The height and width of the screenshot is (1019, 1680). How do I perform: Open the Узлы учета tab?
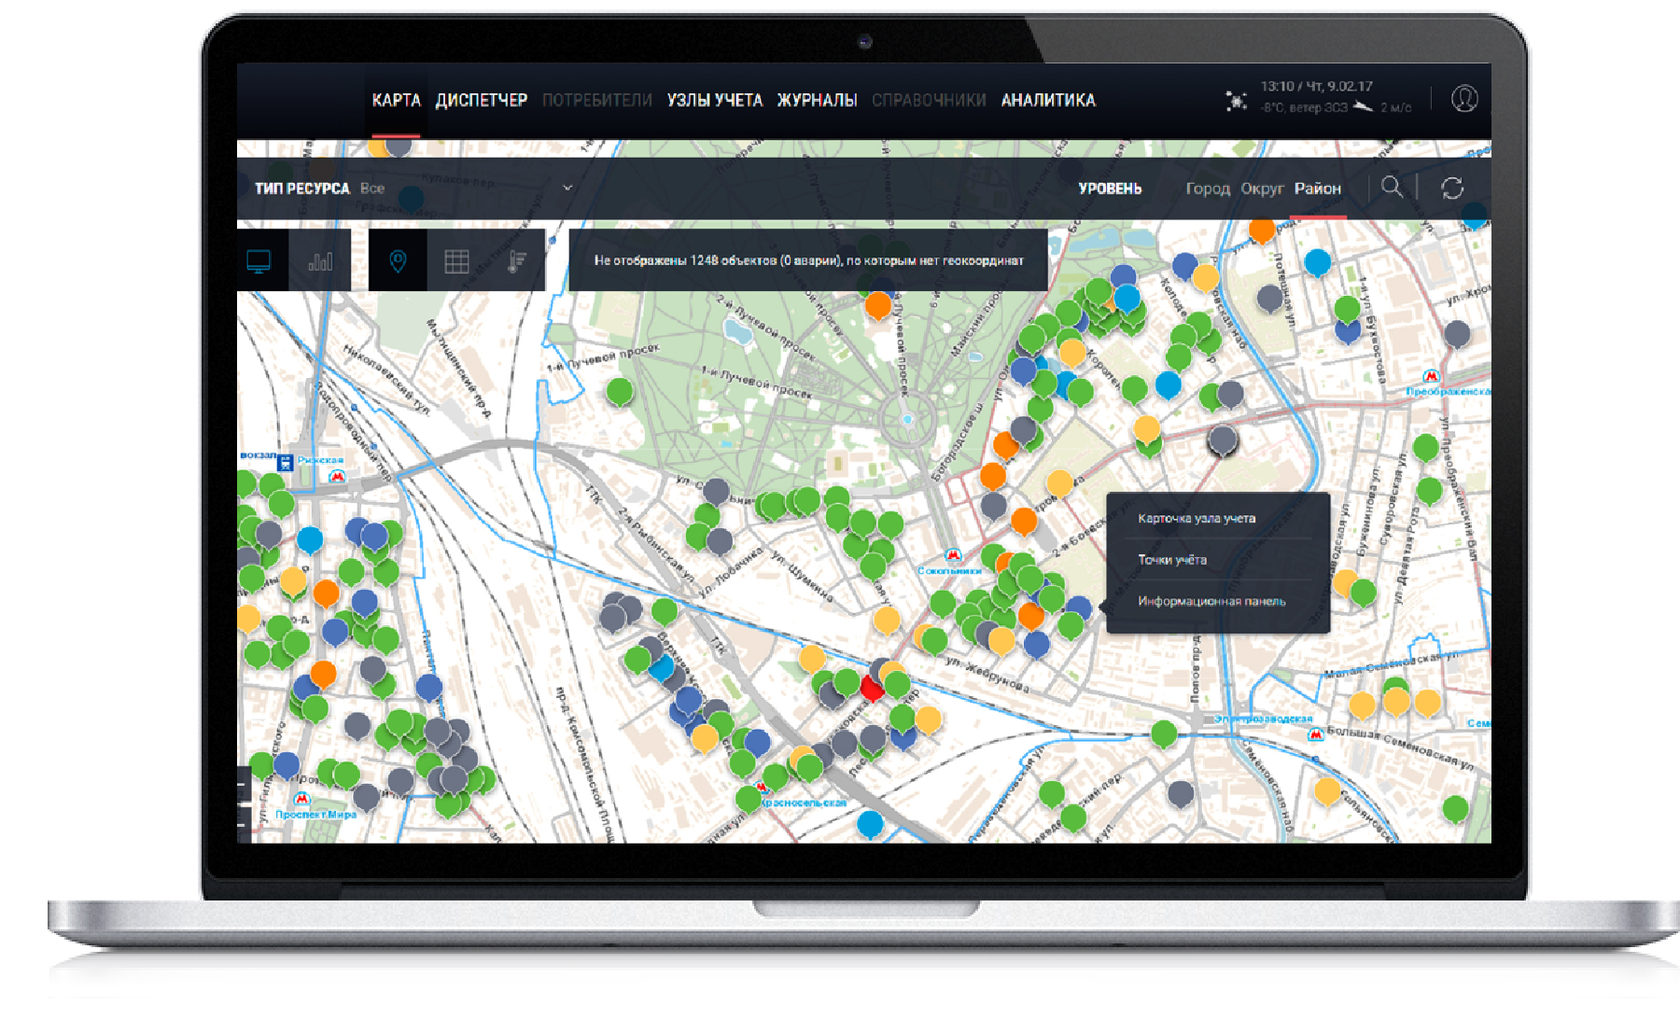714,100
